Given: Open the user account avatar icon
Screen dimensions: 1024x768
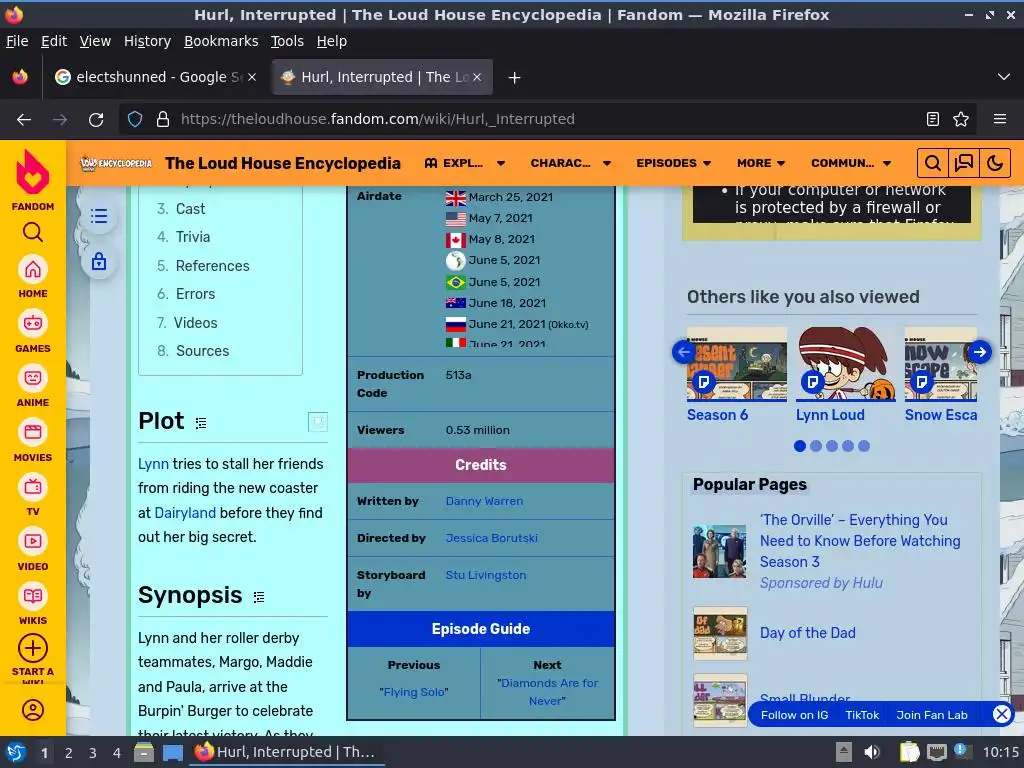Looking at the screenshot, I should 33,710.
